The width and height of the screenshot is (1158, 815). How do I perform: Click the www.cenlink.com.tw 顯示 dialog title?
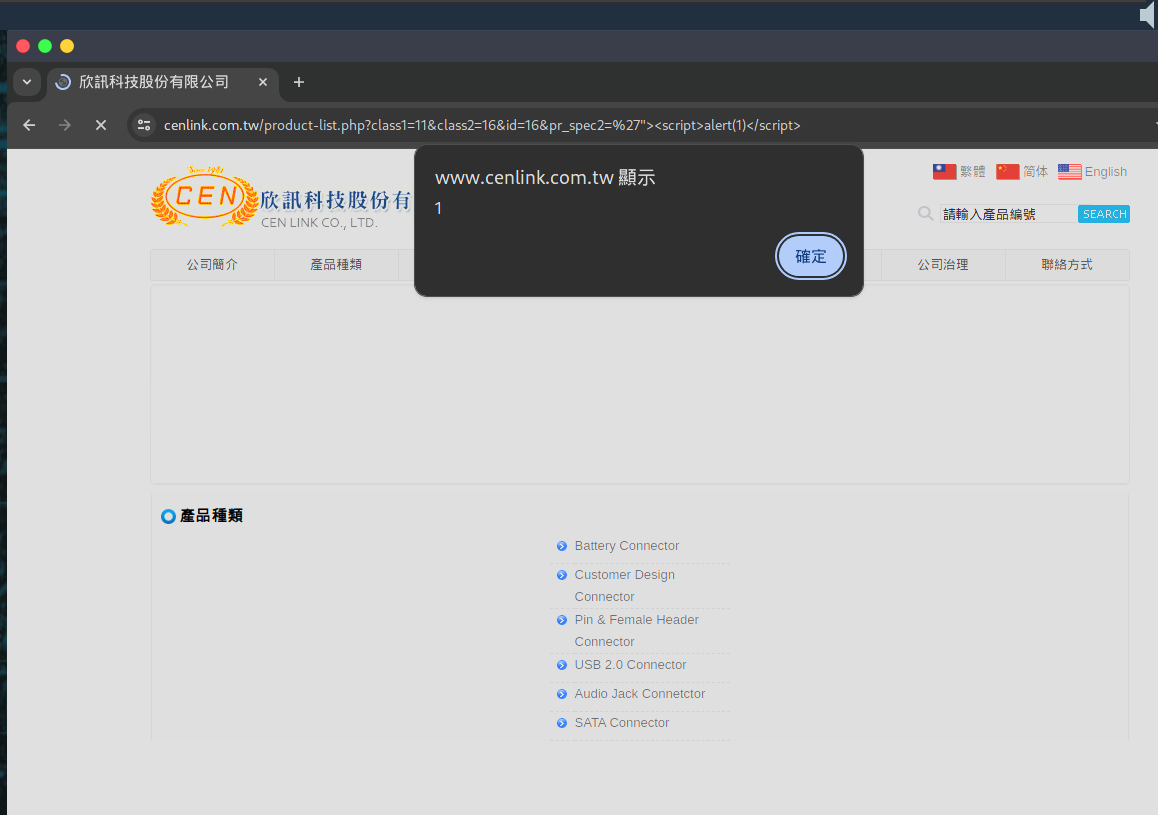tap(545, 177)
